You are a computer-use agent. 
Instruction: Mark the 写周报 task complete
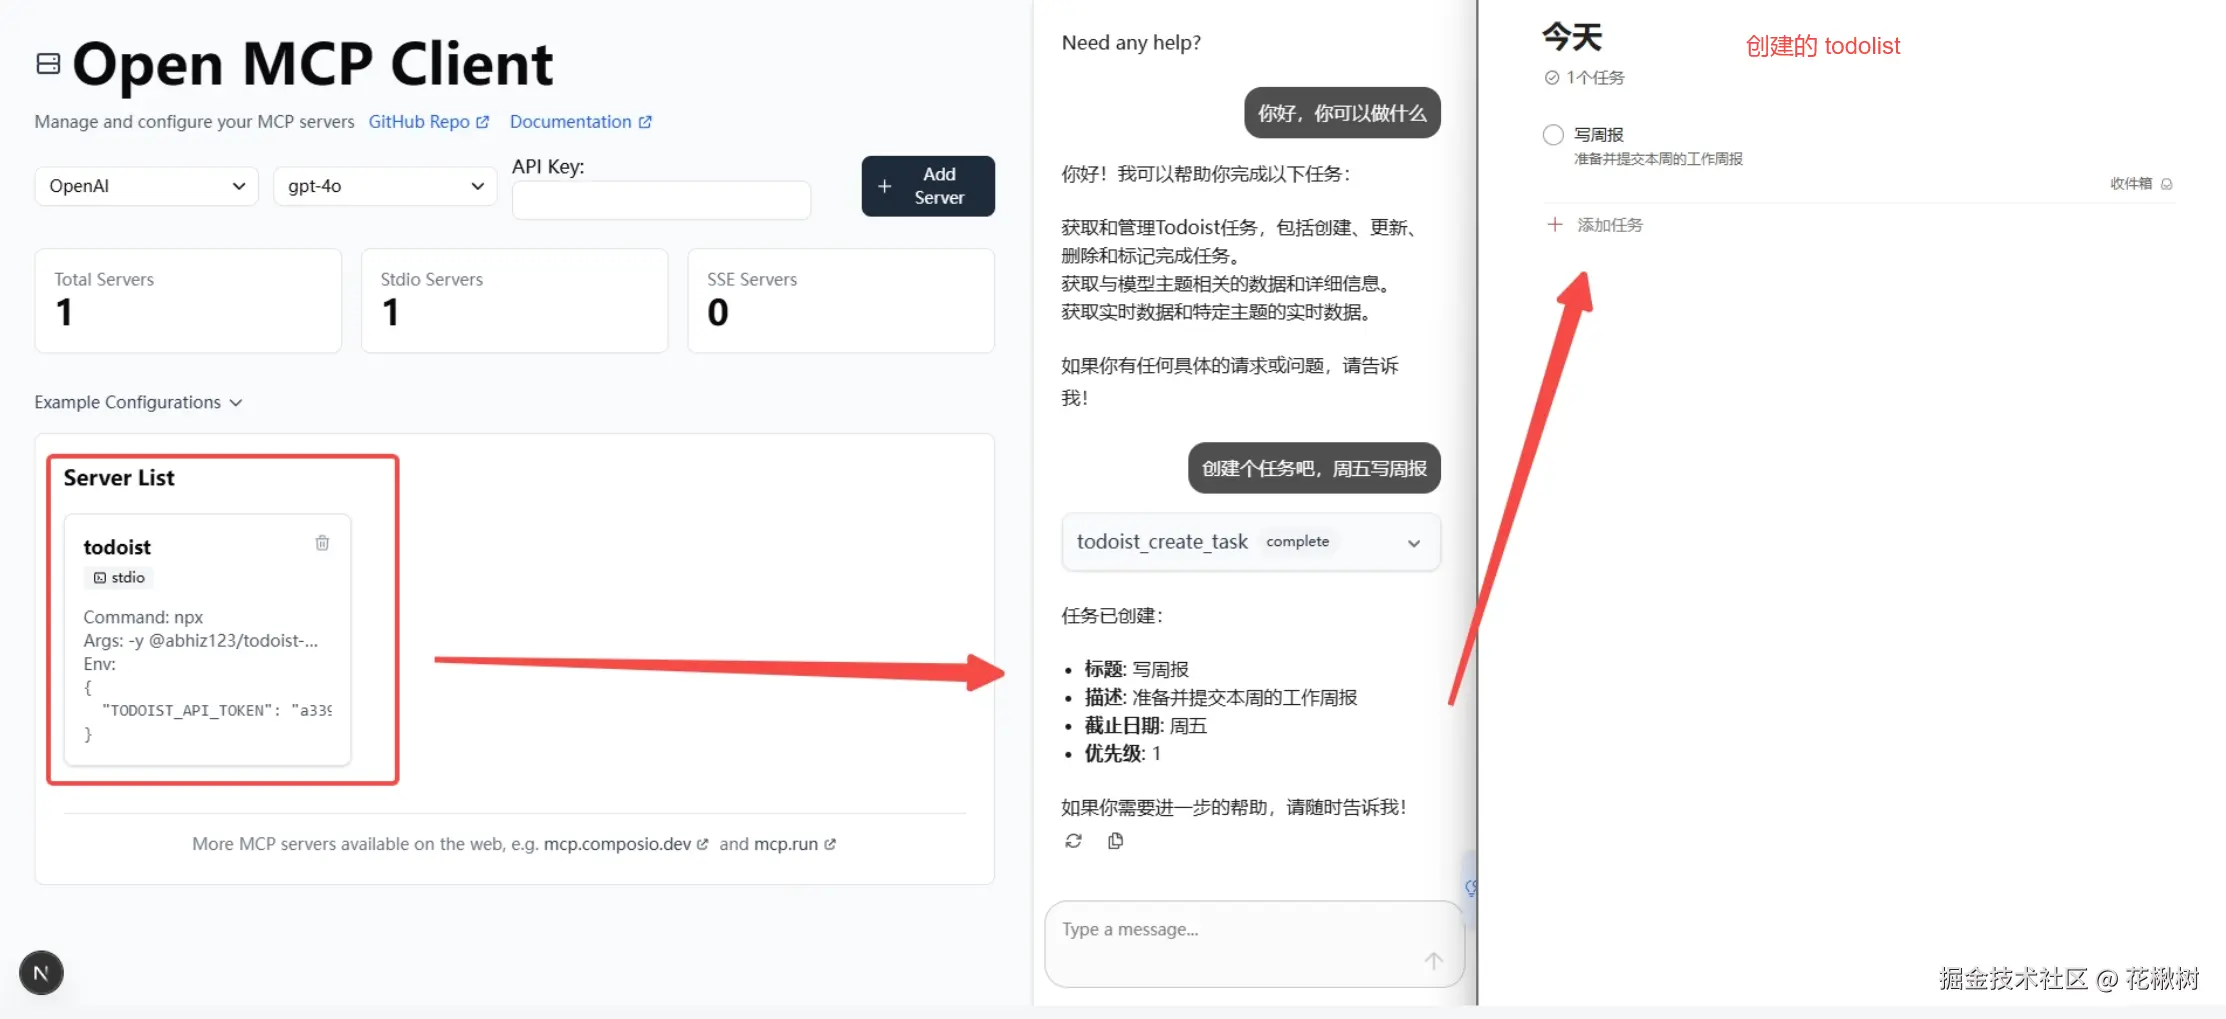pos(1553,135)
